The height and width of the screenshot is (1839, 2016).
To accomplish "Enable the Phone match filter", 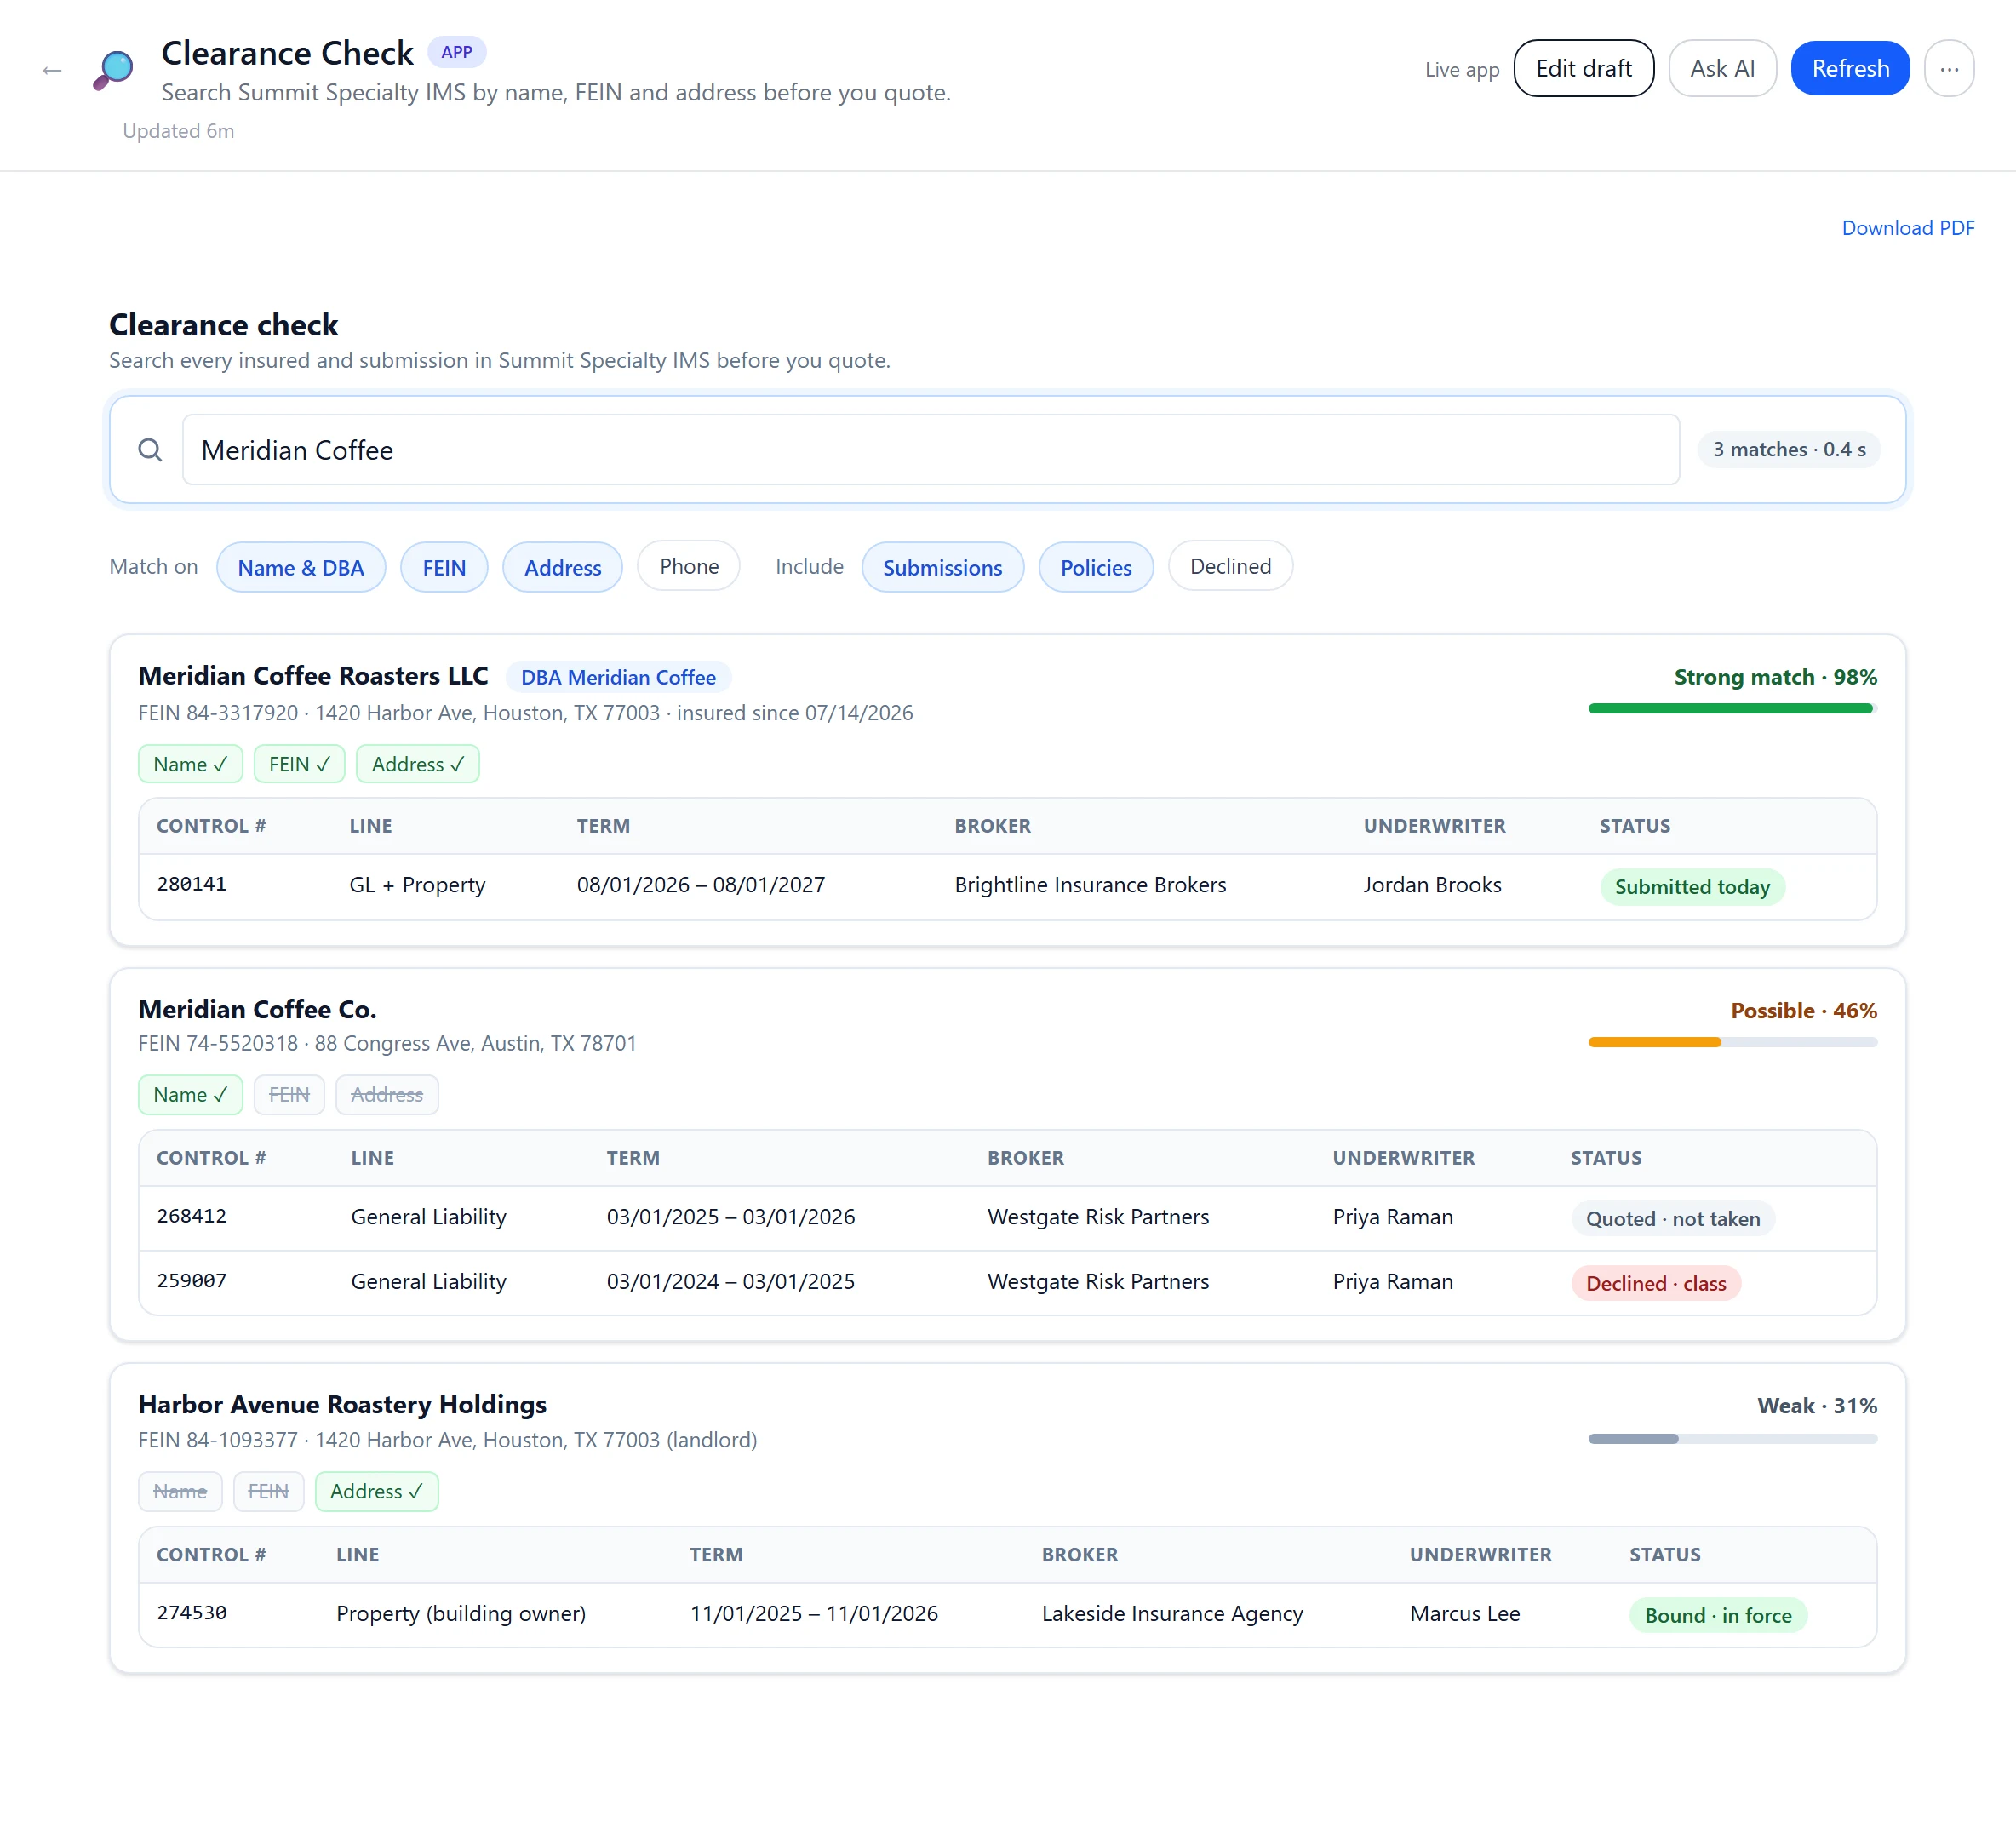I will [688, 566].
